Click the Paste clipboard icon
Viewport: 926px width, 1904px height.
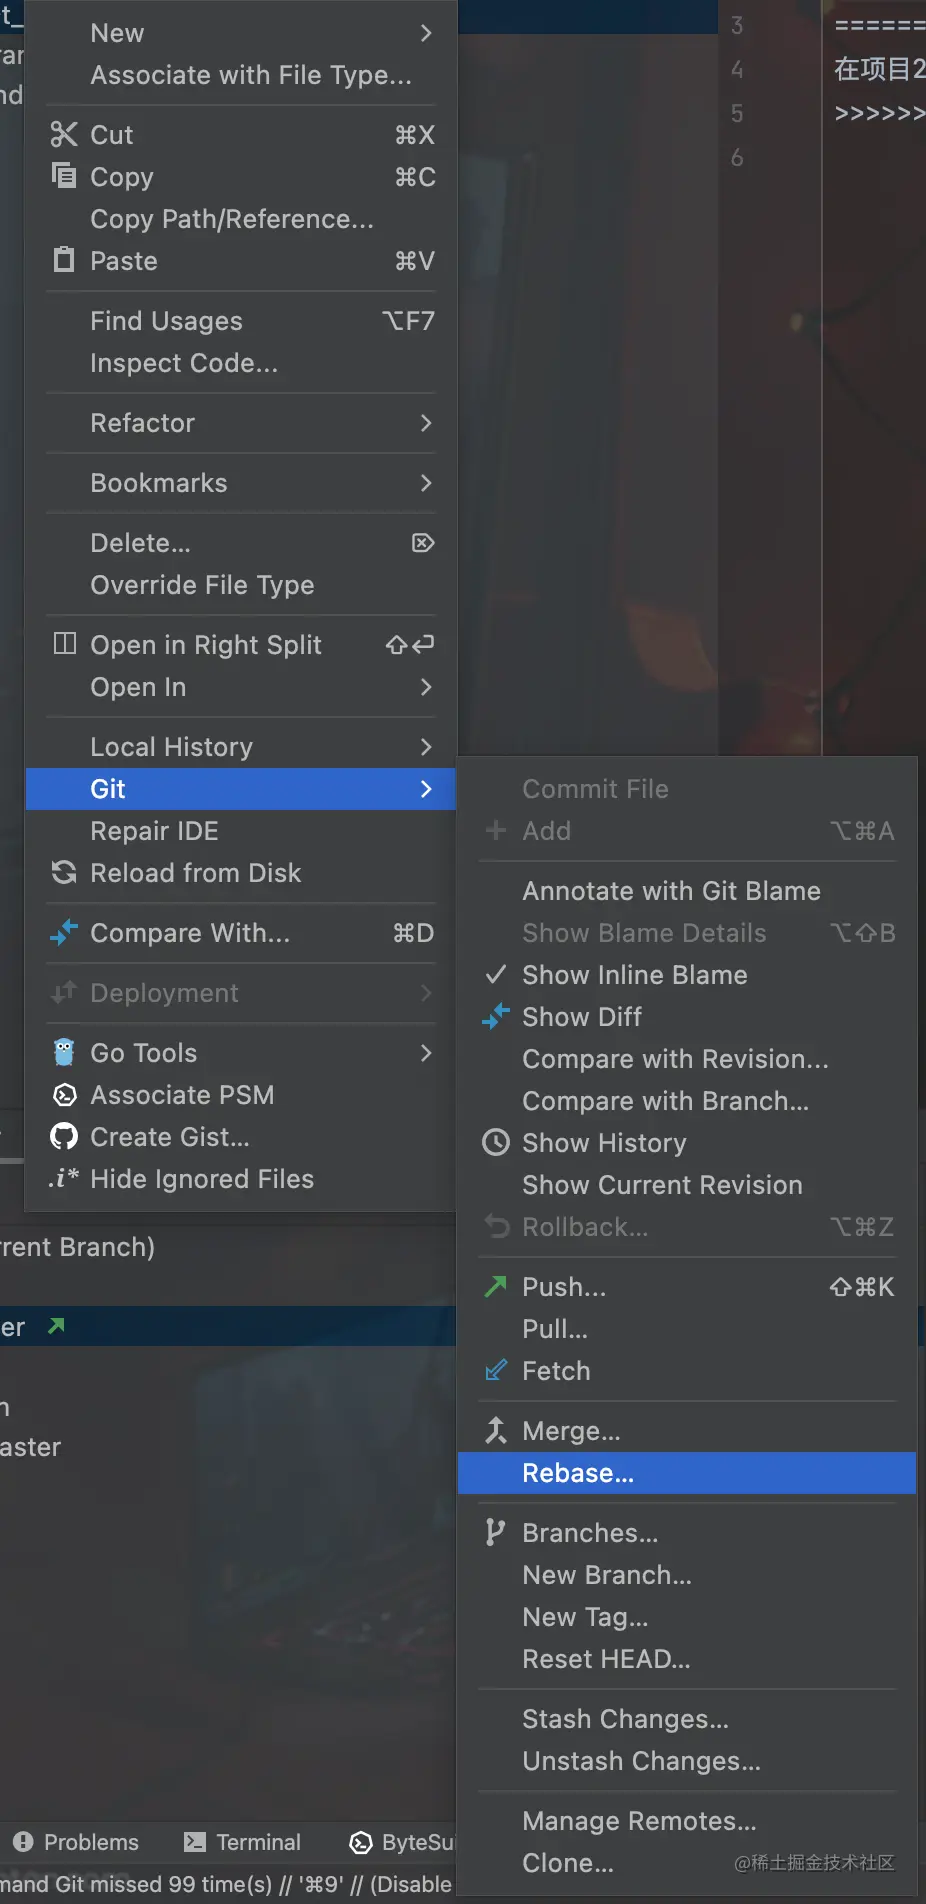(64, 260)
